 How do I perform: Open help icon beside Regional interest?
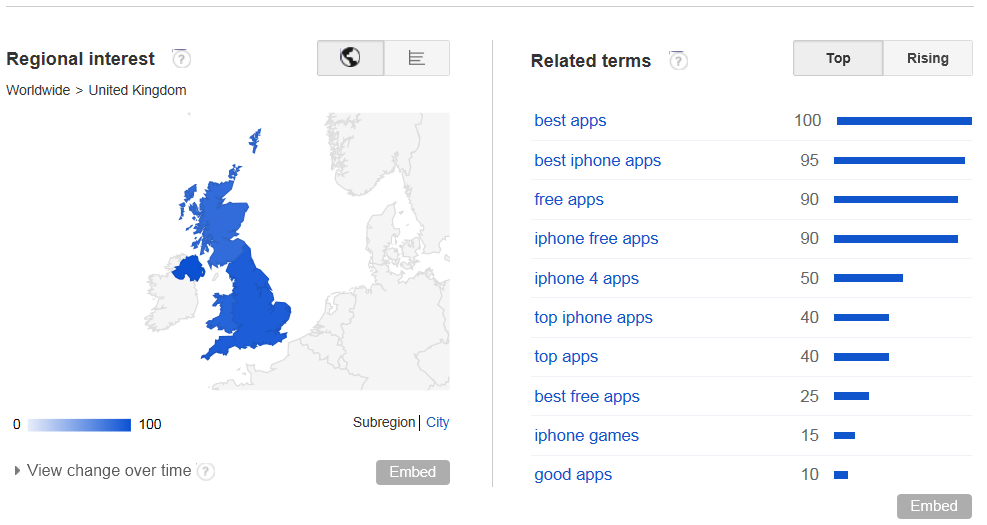click(181, 59)
